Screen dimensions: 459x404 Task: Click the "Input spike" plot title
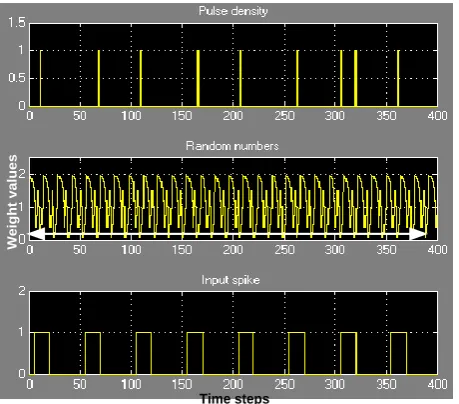click(x=230, y=280)
